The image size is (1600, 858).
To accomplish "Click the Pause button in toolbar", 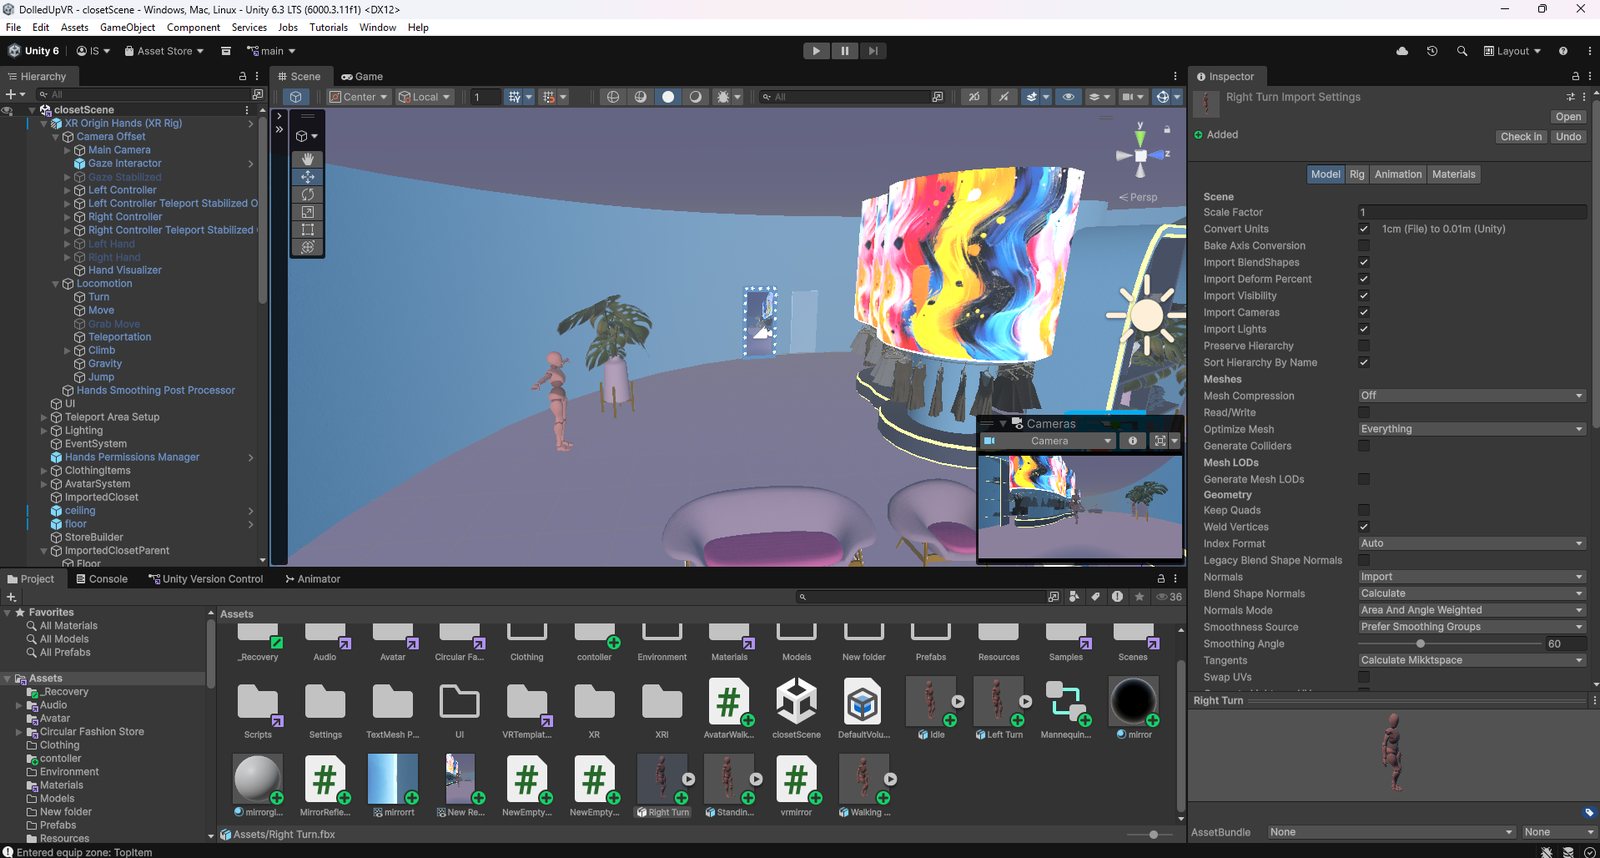I will 845,51.
